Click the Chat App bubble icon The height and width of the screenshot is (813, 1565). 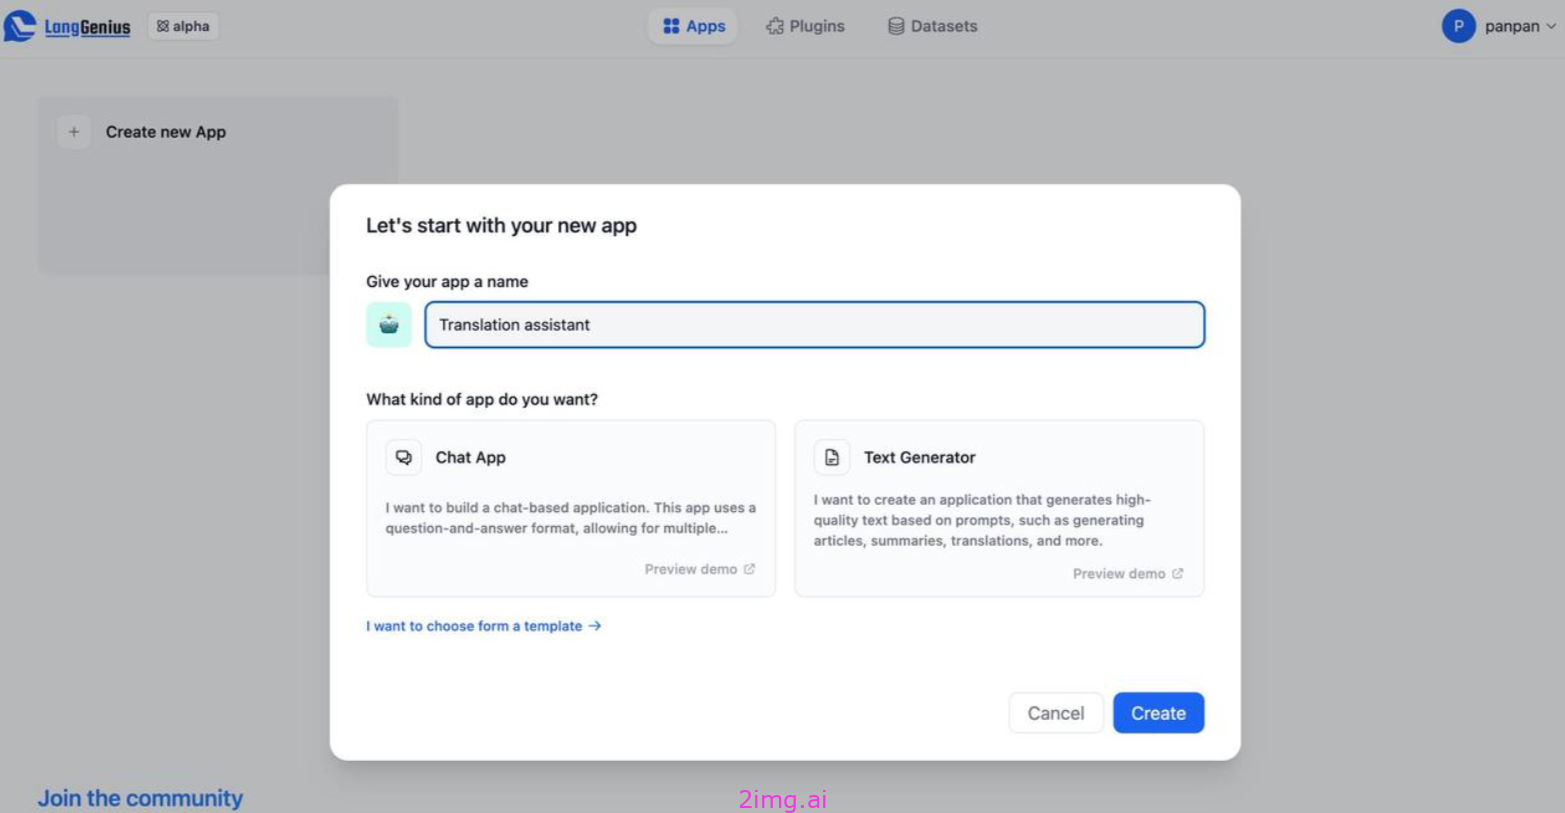click(x=404, y=457)
